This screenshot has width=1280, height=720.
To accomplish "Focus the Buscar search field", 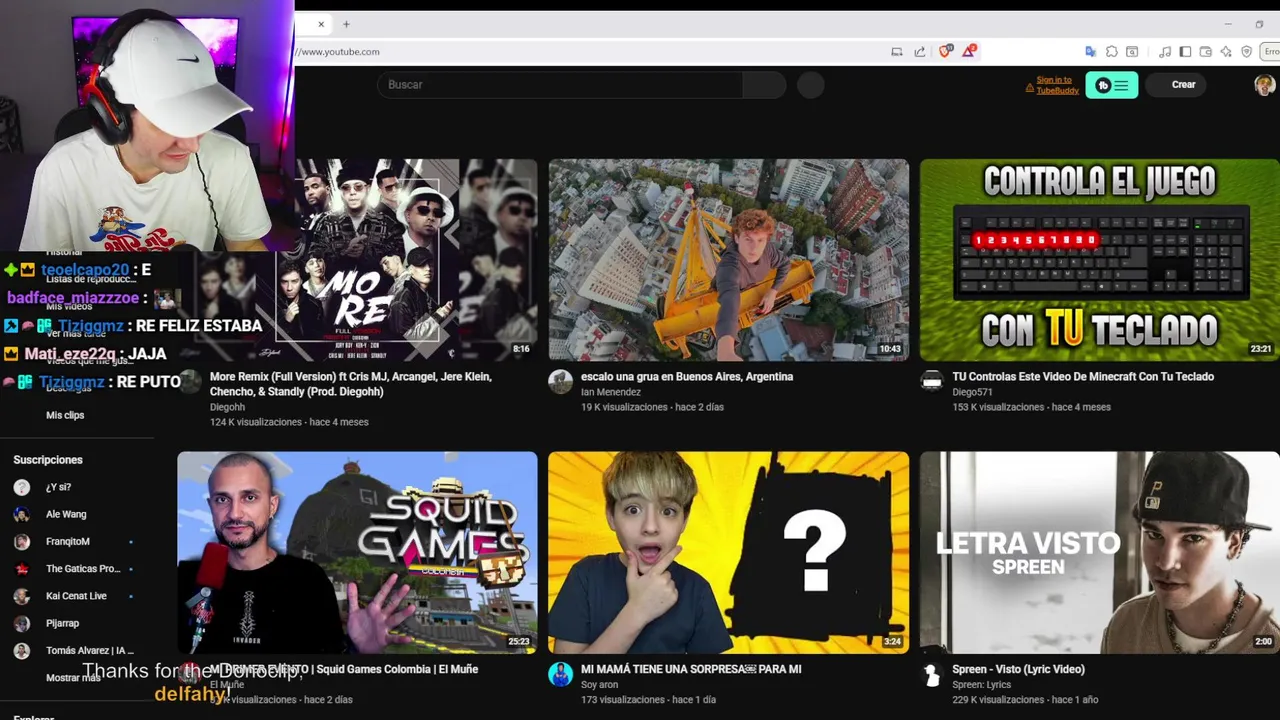I will pyautogui.click(x=560, y=85).
